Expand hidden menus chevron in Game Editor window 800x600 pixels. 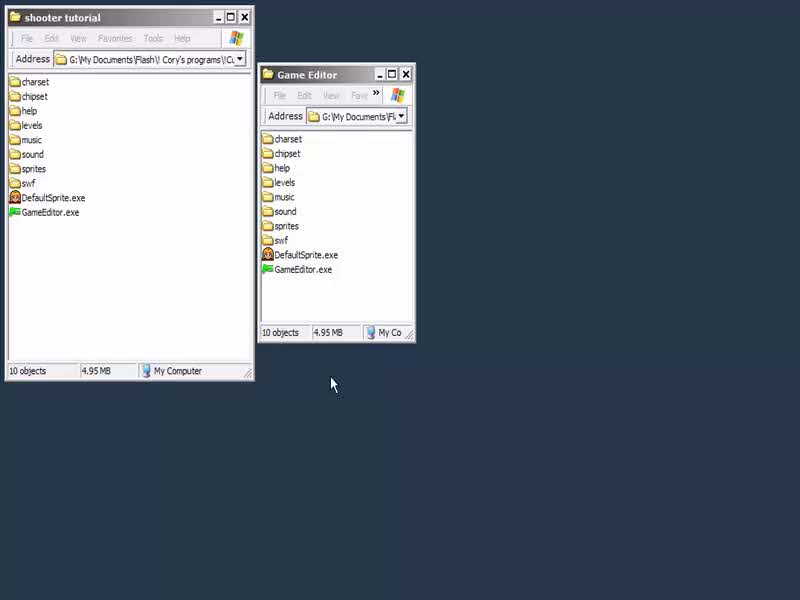376,94
